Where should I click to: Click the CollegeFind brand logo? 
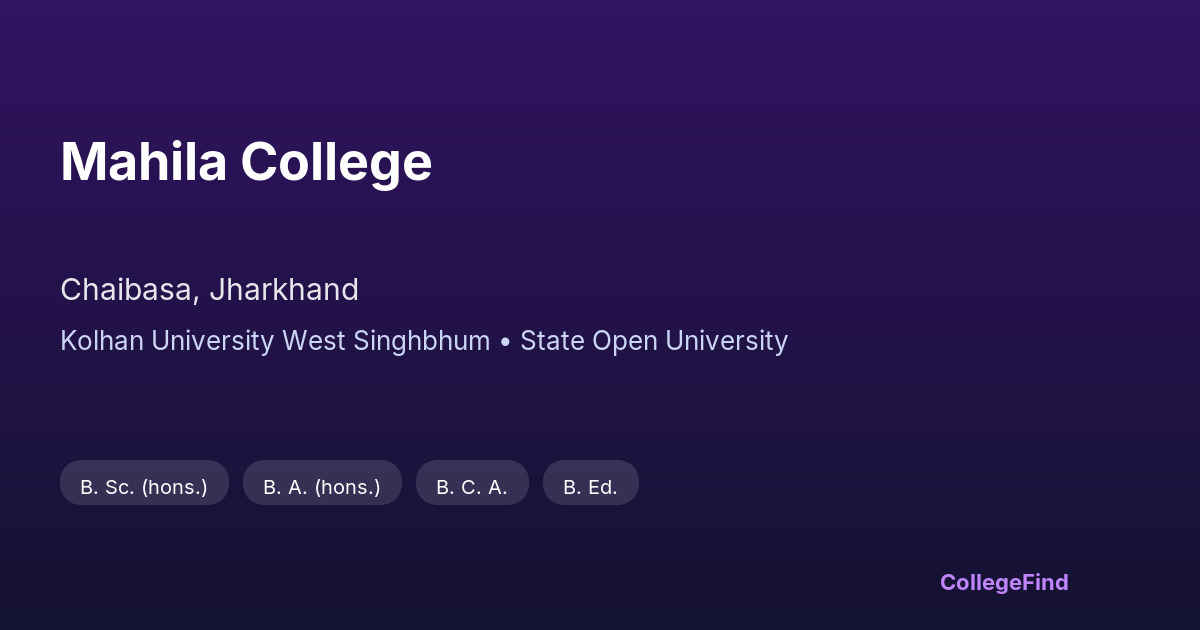[1004, 582]
